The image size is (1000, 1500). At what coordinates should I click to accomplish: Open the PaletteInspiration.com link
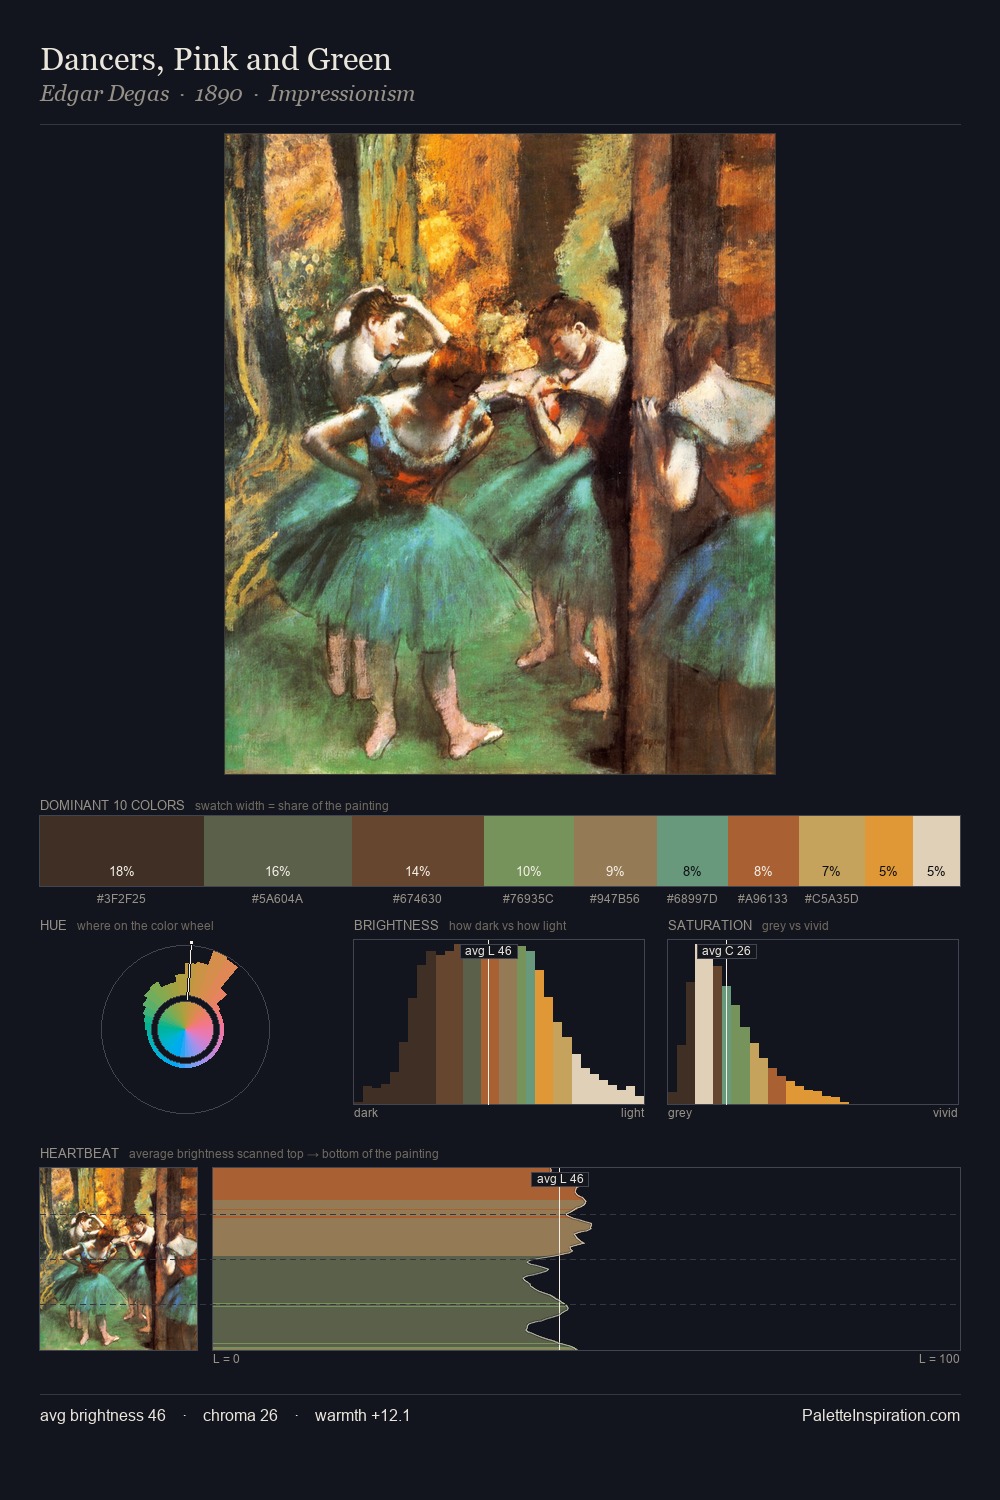[x=881, y=1416]
